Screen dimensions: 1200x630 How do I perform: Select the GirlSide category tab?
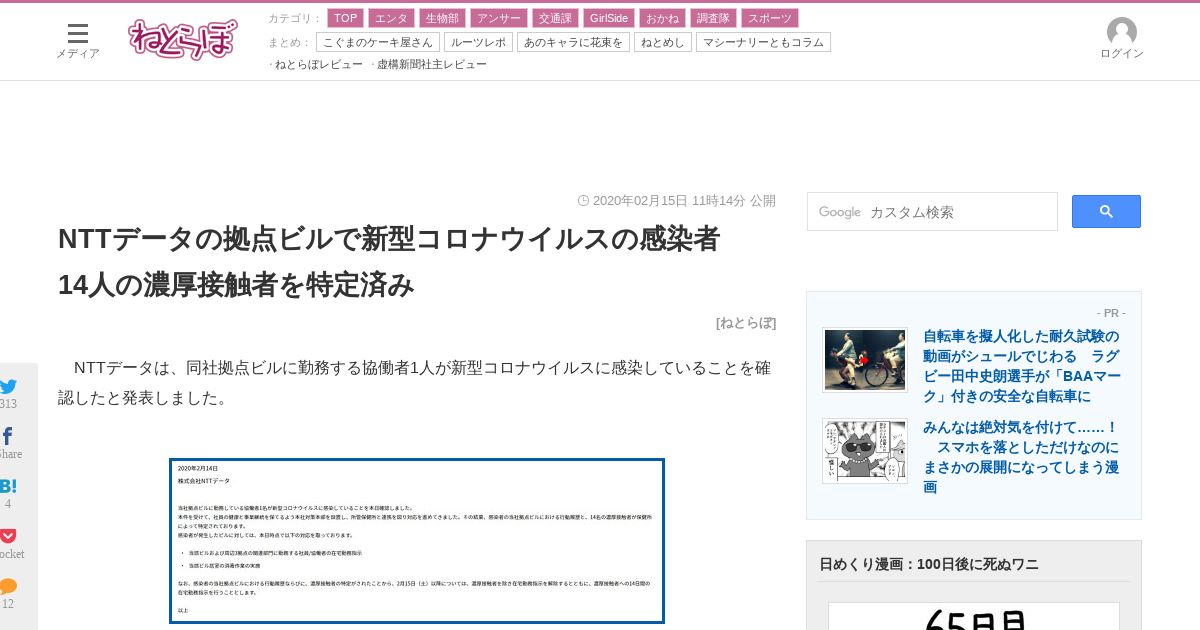click(609, 18)
